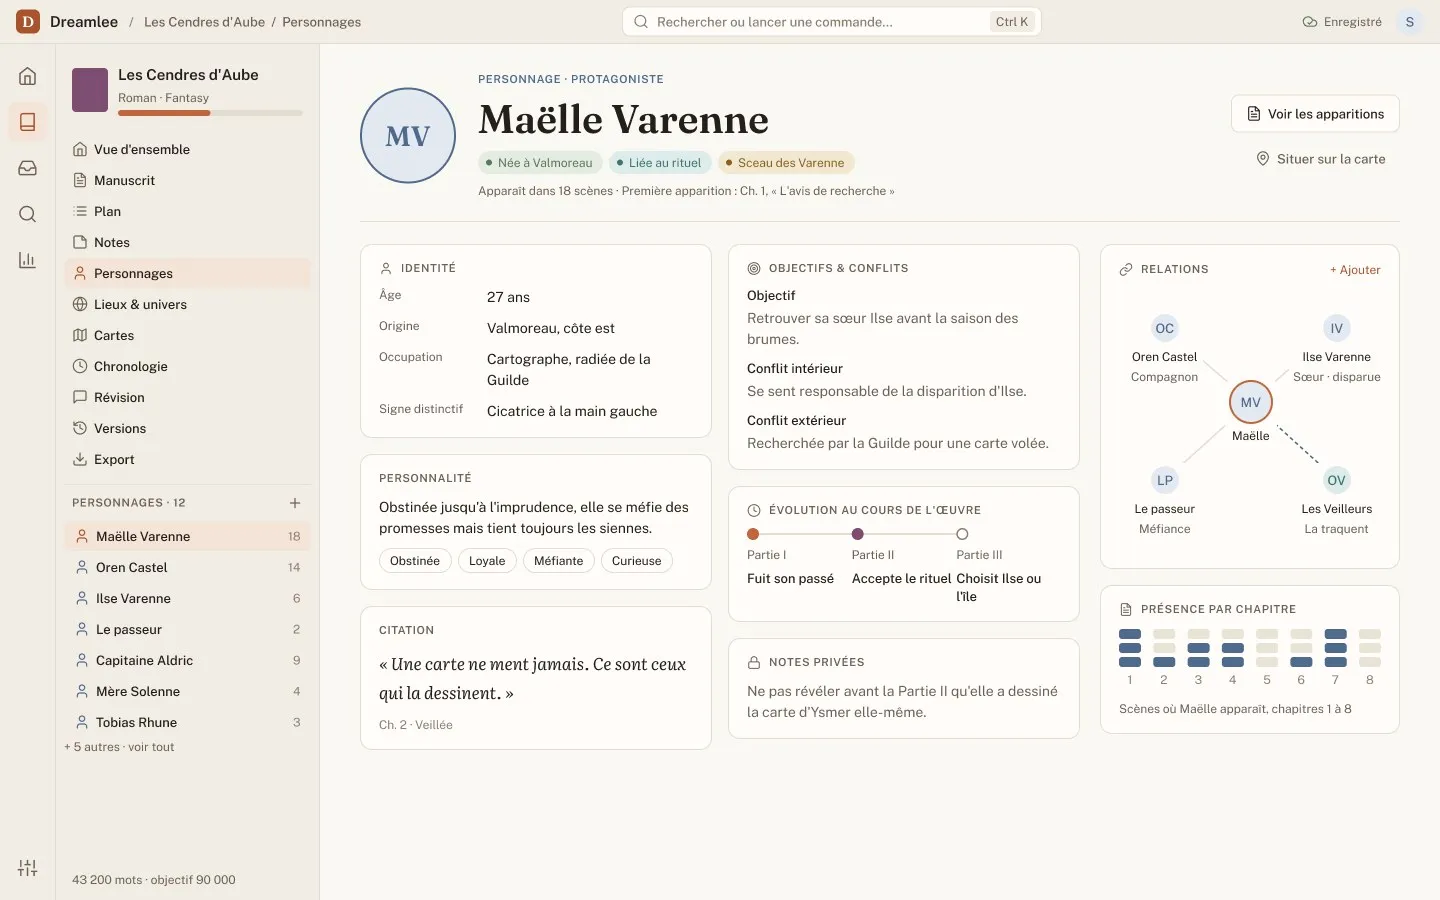Image resolution: width=1440 pixels, height=900 pixels.
Task: Click the search or command input field
Action: (x=832, y=21)
